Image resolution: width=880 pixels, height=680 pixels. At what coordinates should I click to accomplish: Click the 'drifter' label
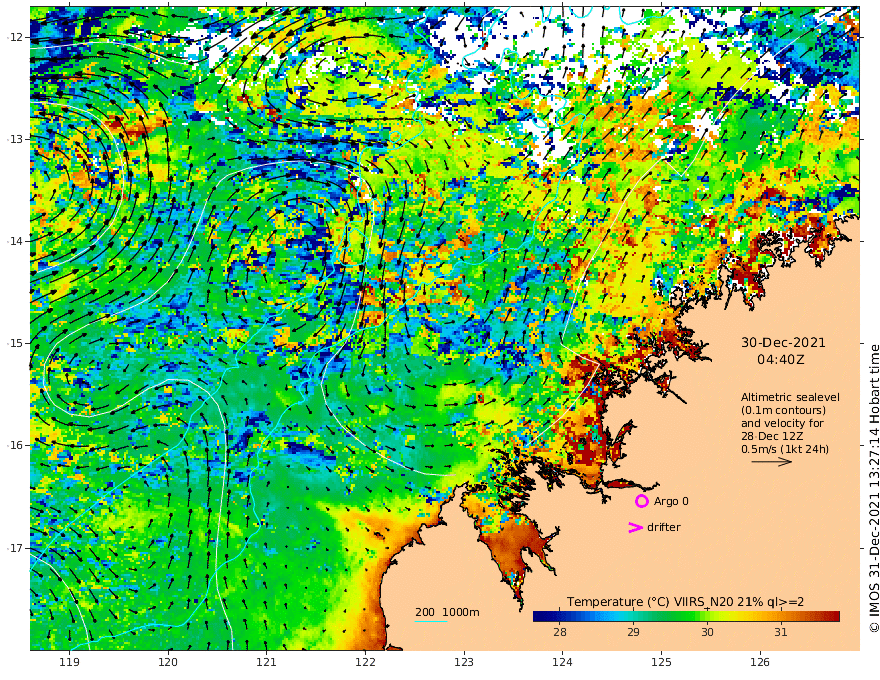pyautogui.click(x=663, y=527)
